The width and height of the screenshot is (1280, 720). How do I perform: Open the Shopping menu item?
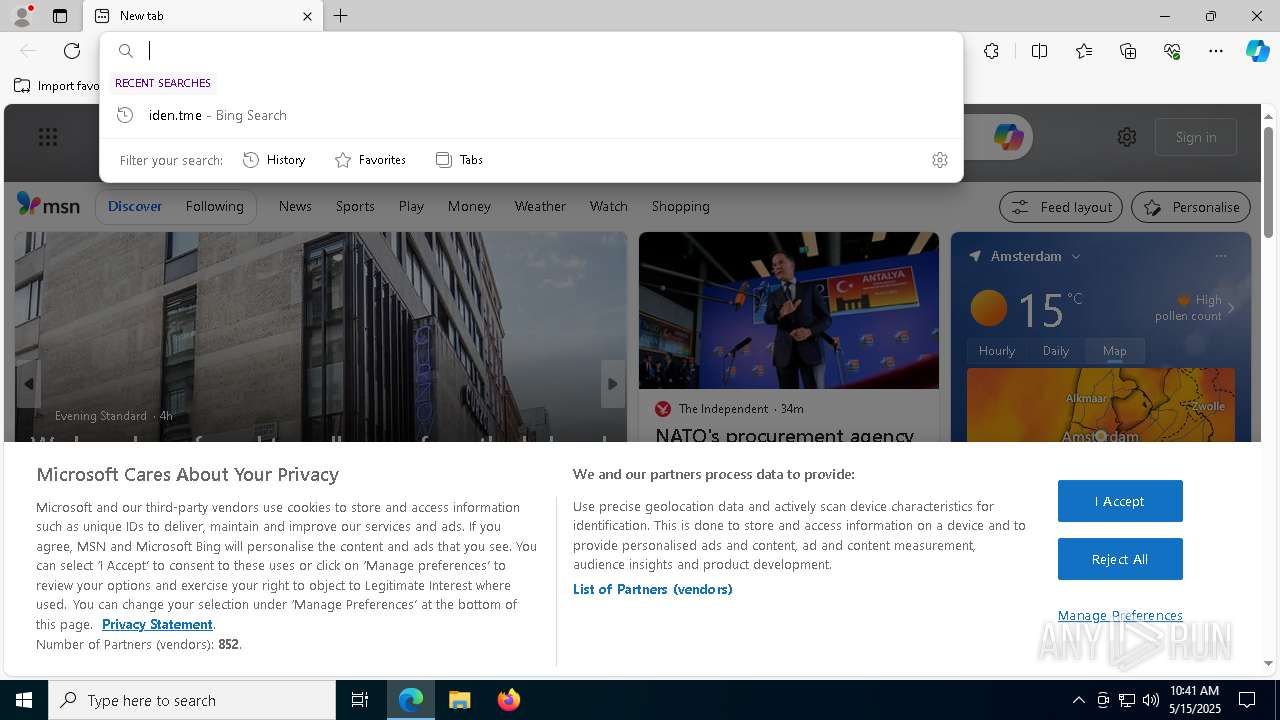pos(680,206)
